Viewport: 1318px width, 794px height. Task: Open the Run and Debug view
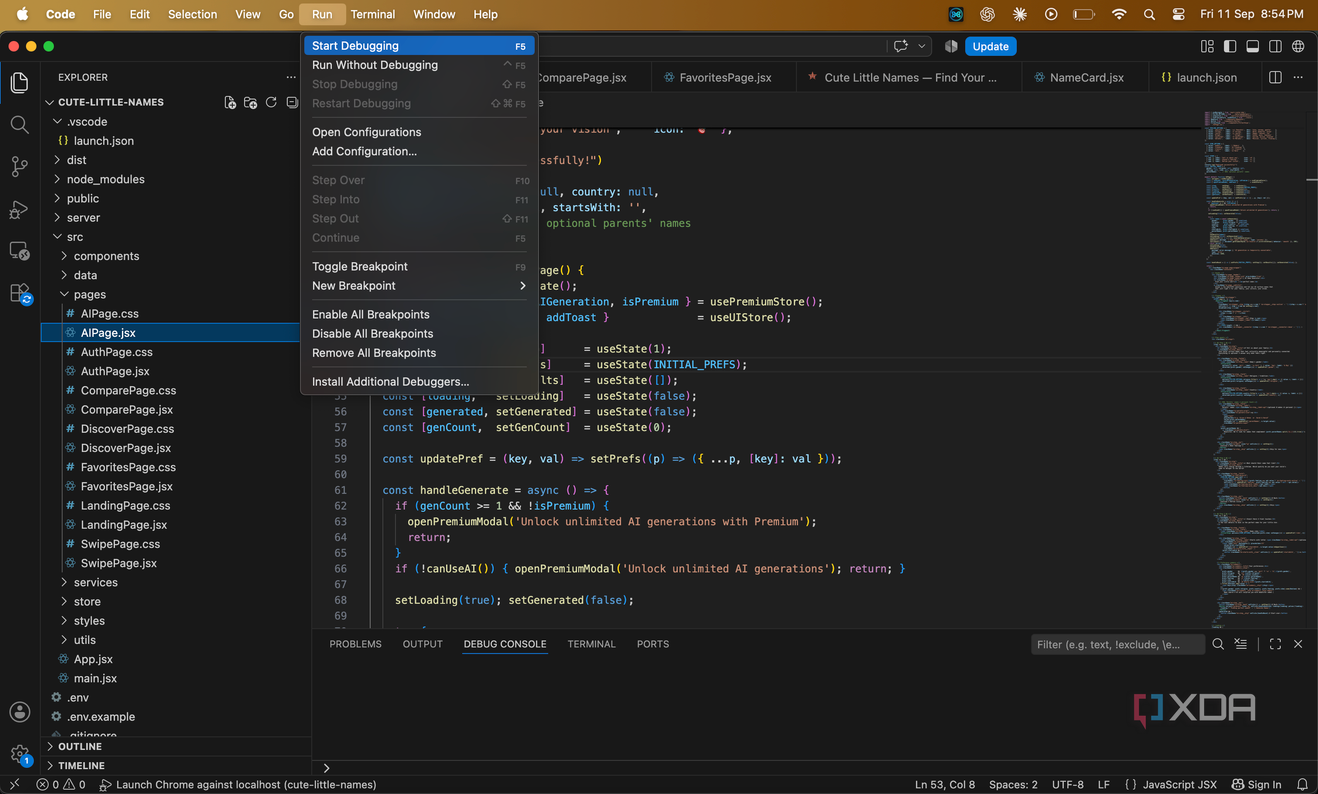click(19, 210)
